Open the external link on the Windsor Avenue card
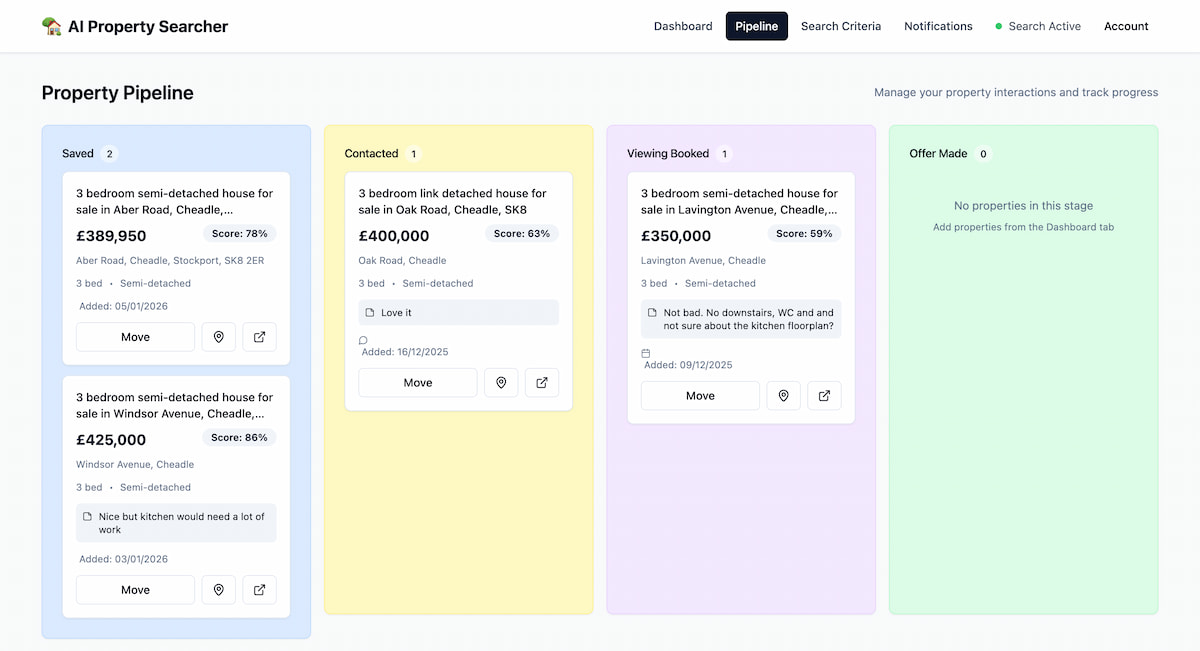This screenshot has height=651, width=1200. [259, 590]
